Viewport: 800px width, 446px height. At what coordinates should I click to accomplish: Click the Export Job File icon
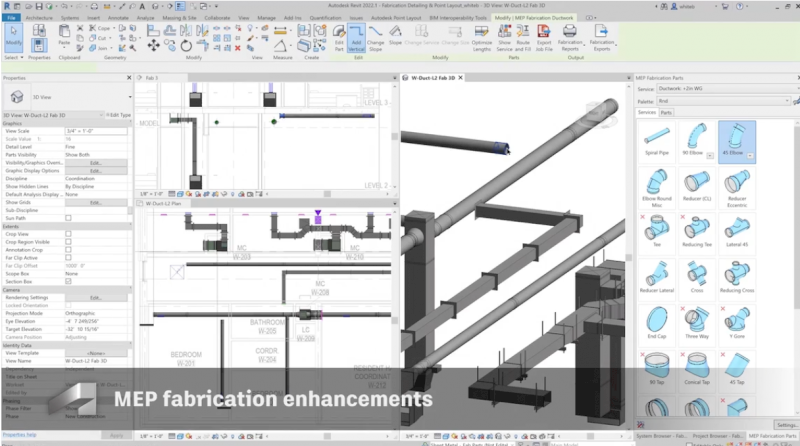(x=543, y=43)
